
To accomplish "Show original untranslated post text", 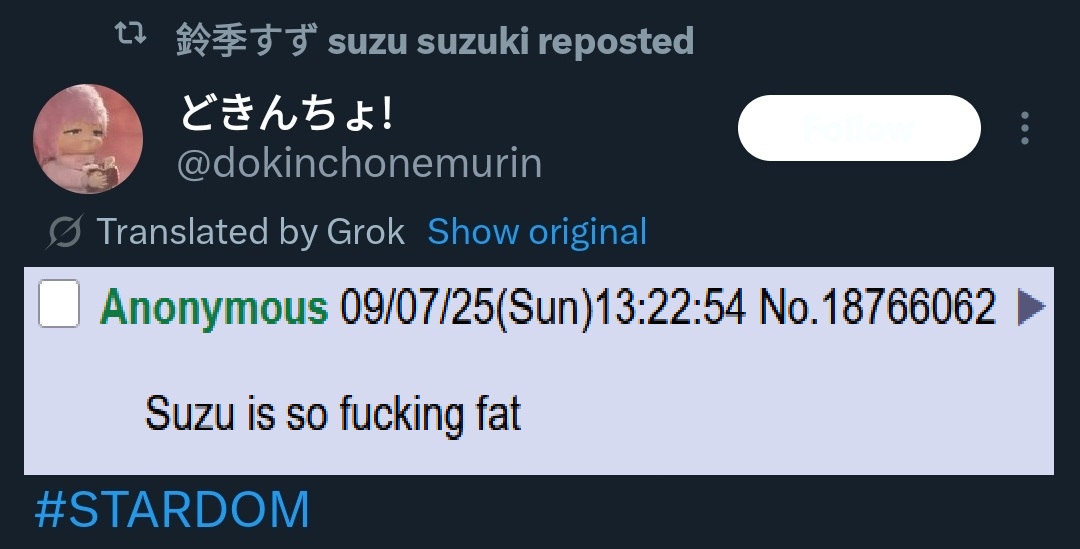I will point(537,231).
